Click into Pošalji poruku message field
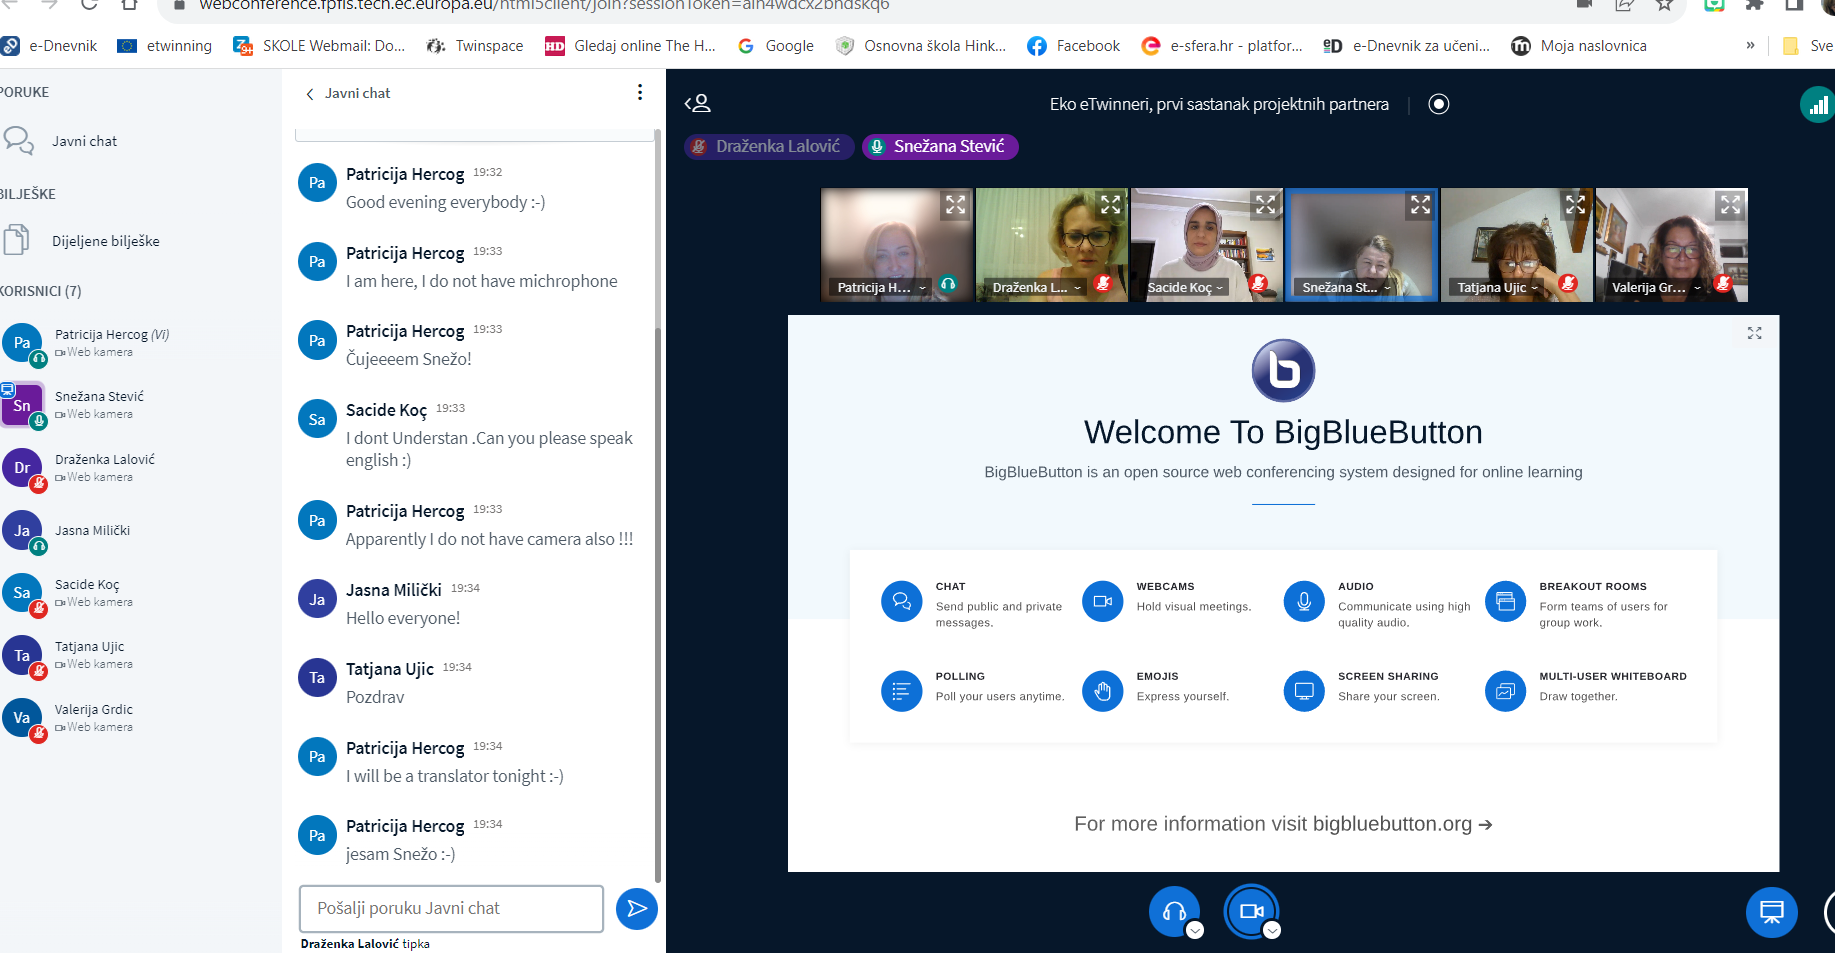 click(x=451, y=908)
